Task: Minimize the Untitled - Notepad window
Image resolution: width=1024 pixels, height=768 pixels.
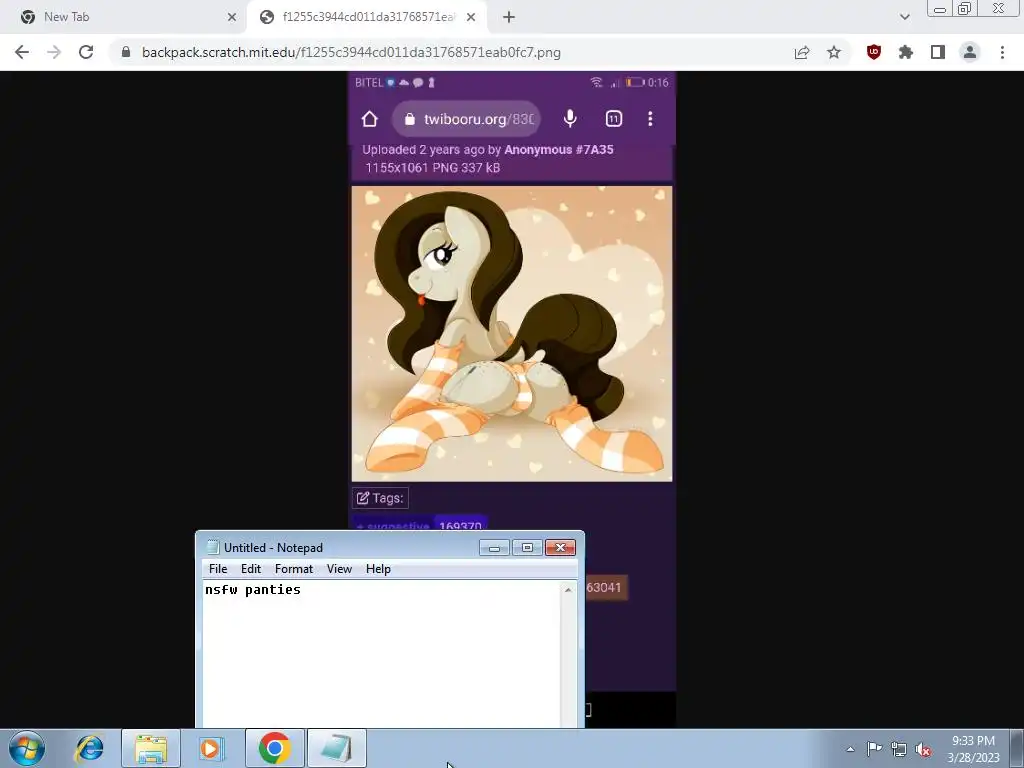Action: [494, 547]
